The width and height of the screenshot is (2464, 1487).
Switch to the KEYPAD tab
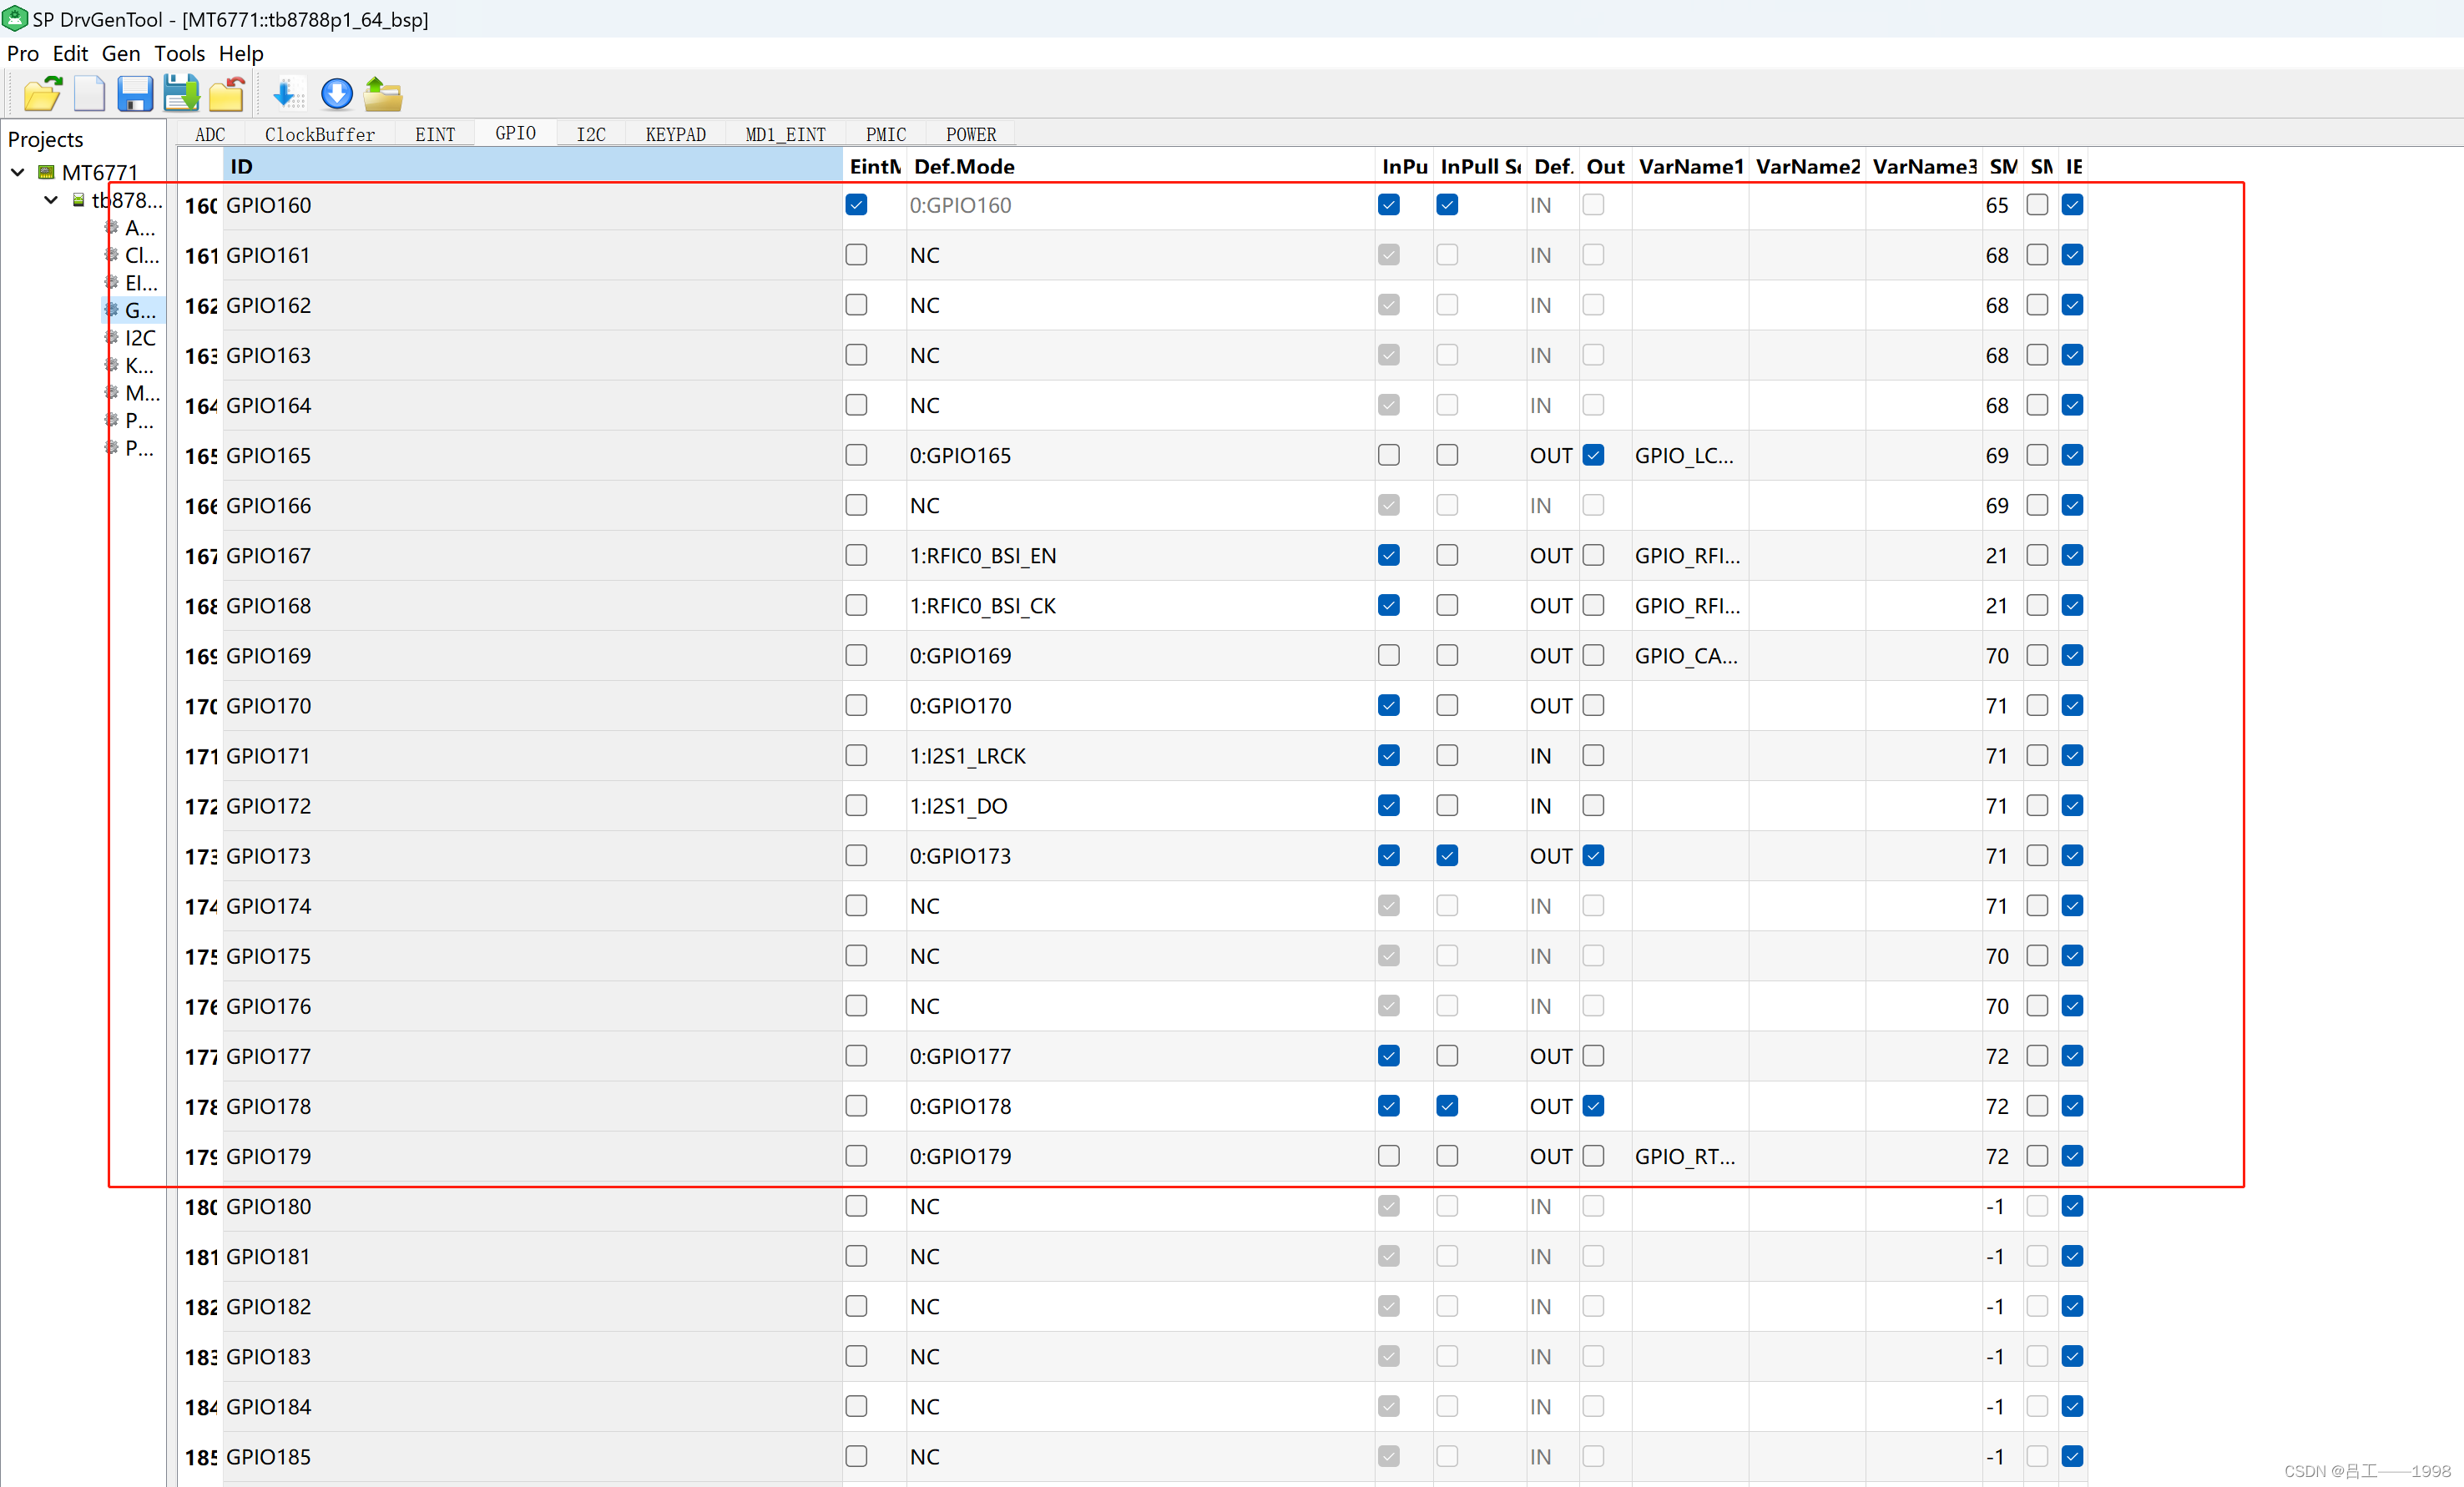676,134
